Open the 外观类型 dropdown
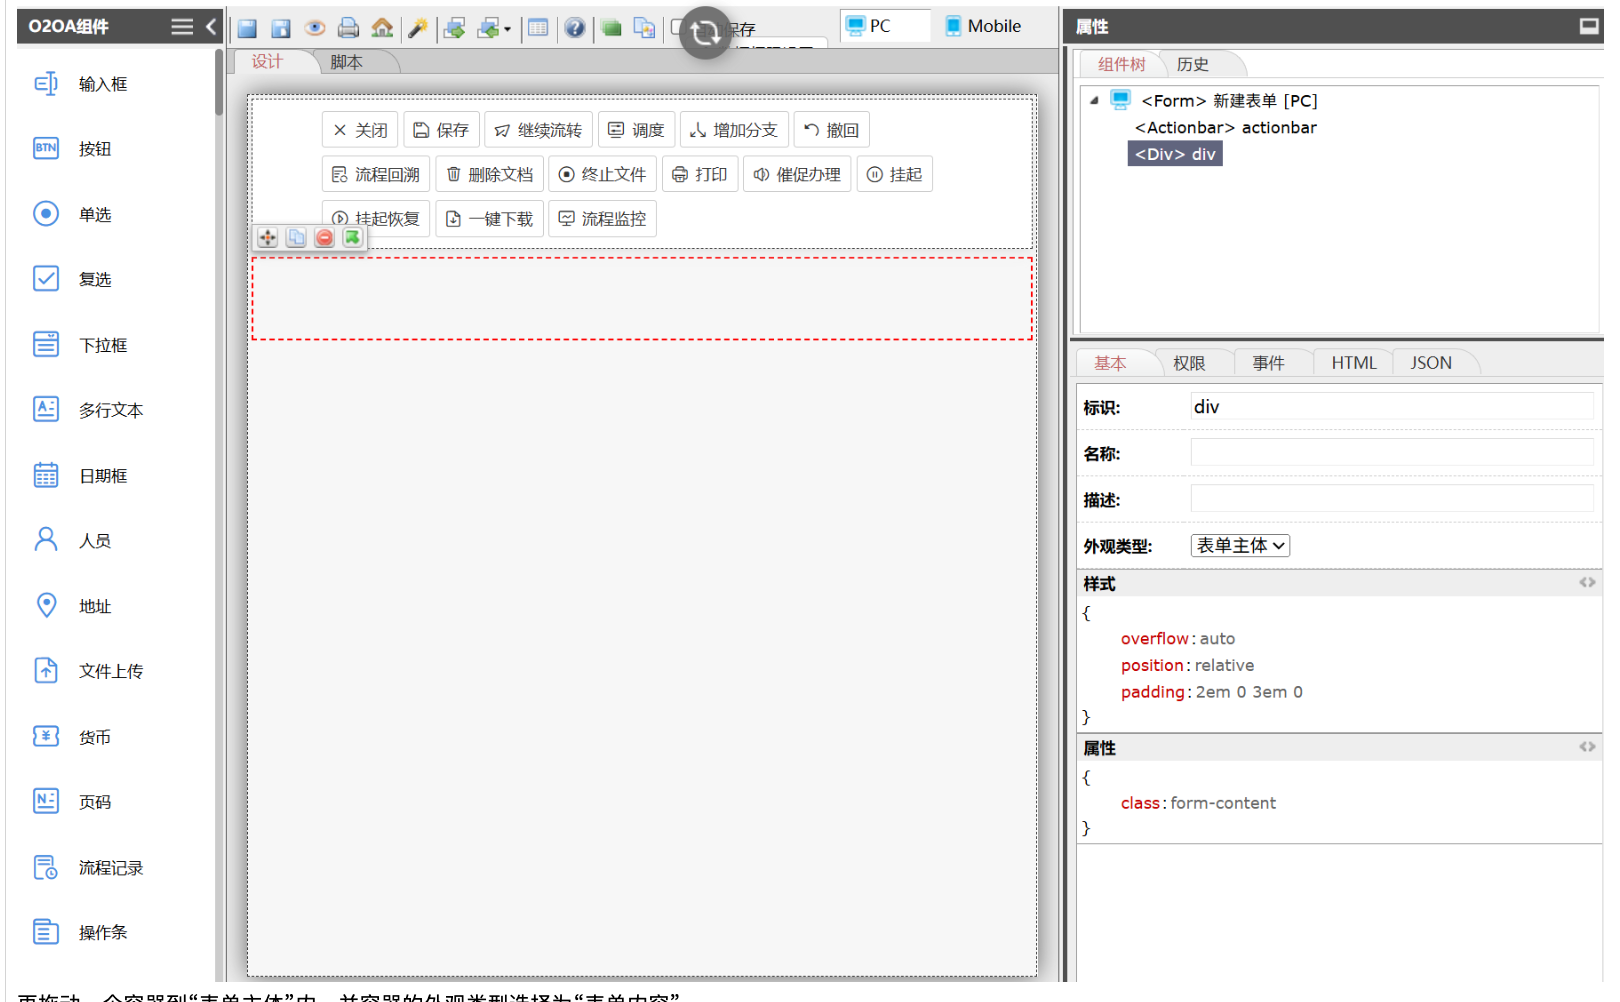Screen dimensions: 1620x1002 pyautogui.click(x=1240, y=546)
